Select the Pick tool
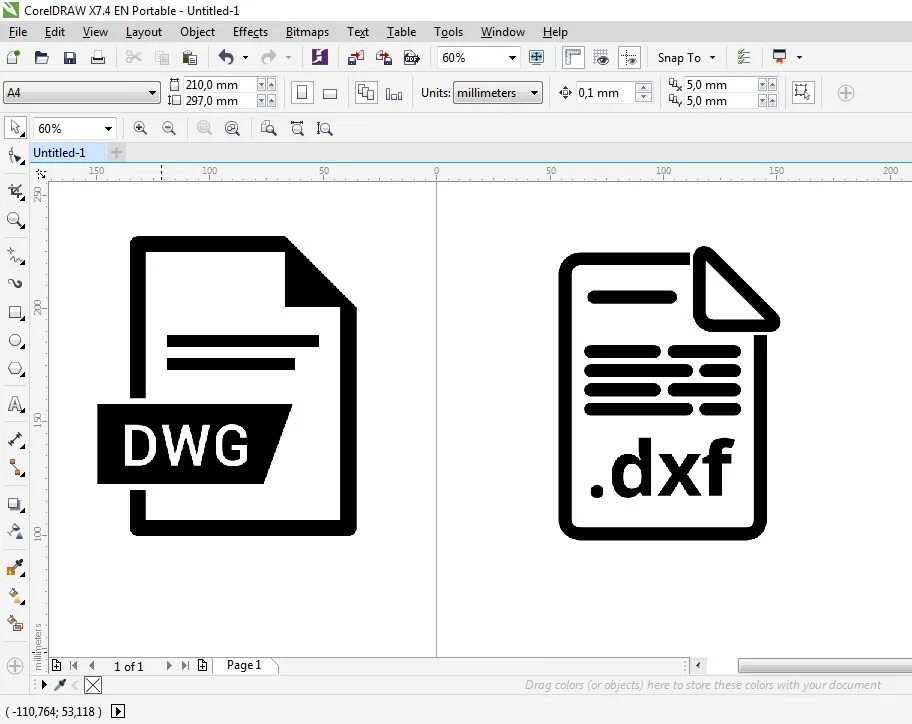The width and height of the screenshot is (912, 724). (x=15, y=127)
